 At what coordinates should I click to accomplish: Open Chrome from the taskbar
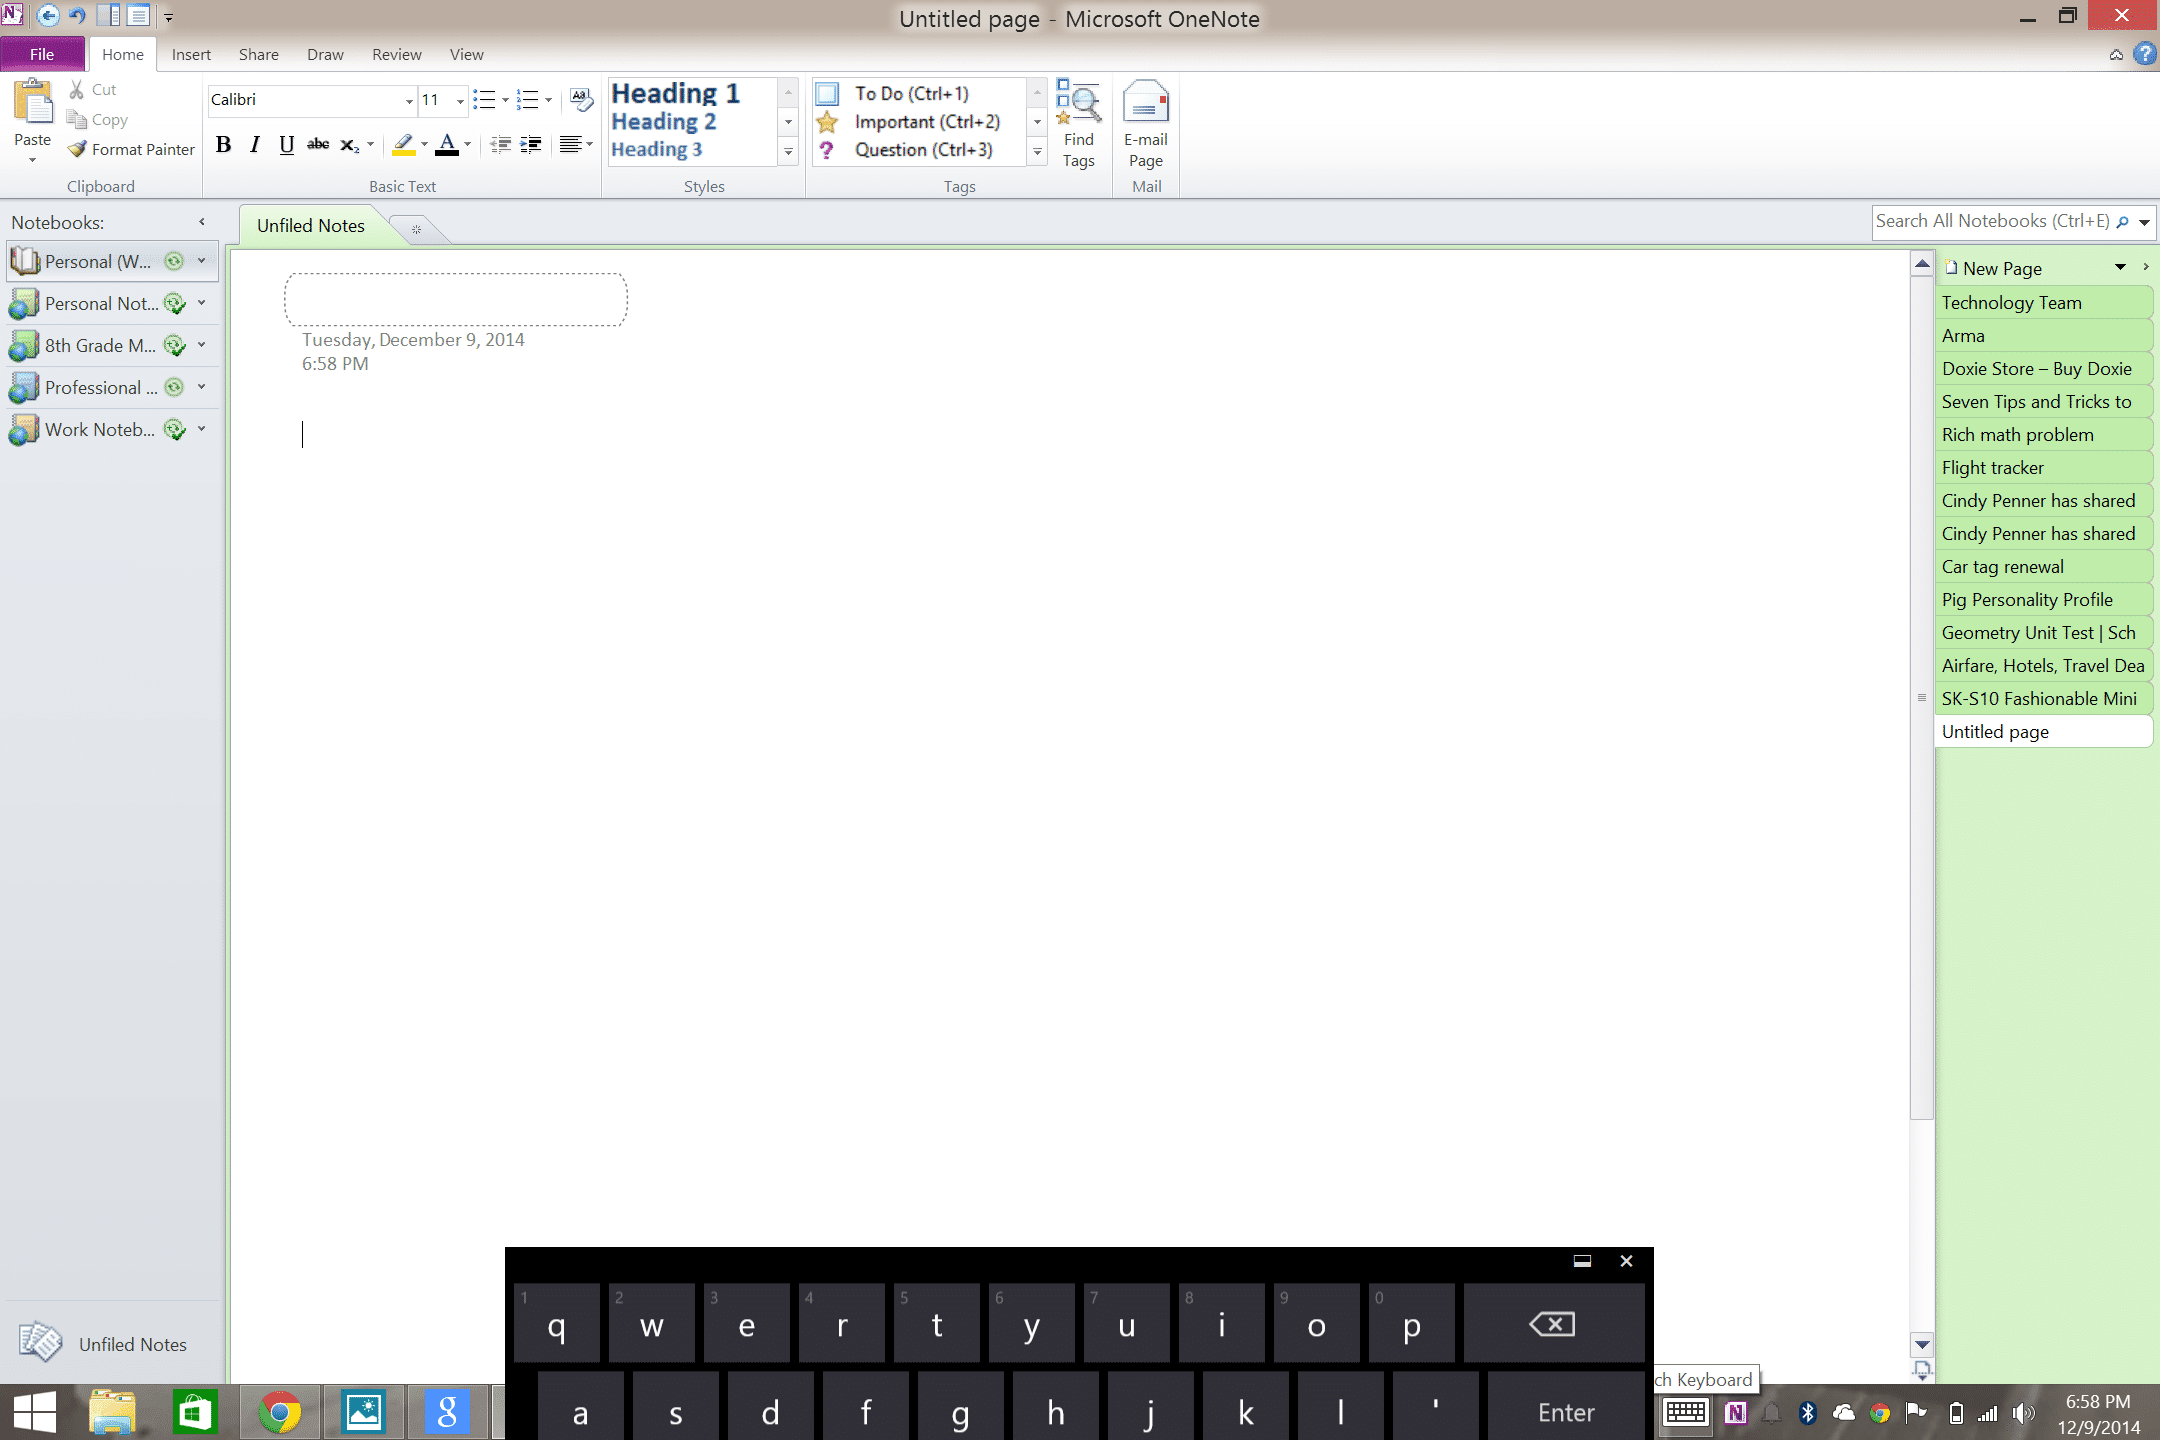pyautogui.click(x=279, y=1413)
